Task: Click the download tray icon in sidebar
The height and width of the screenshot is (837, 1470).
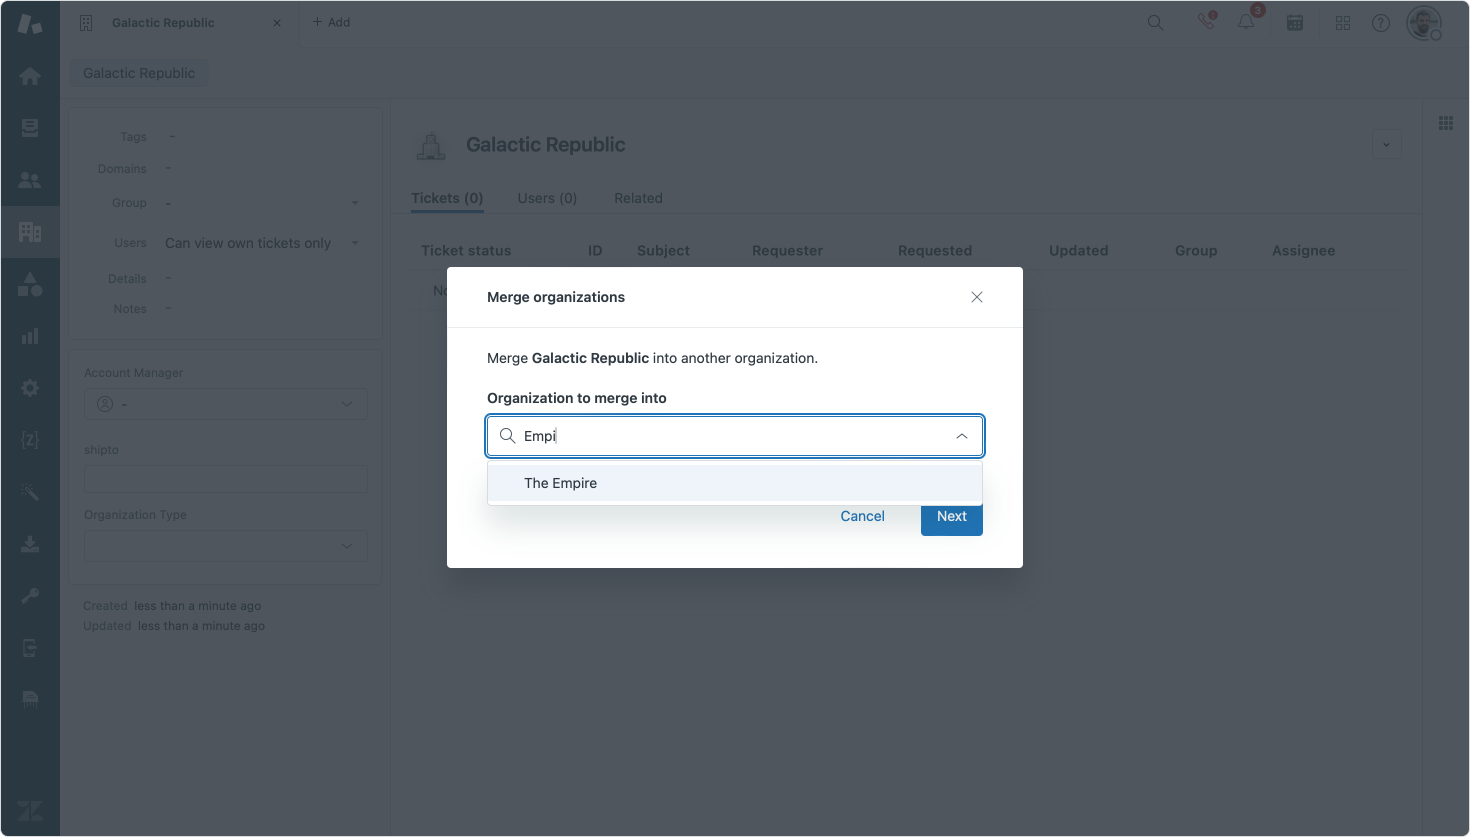Action: click(30, 544)
